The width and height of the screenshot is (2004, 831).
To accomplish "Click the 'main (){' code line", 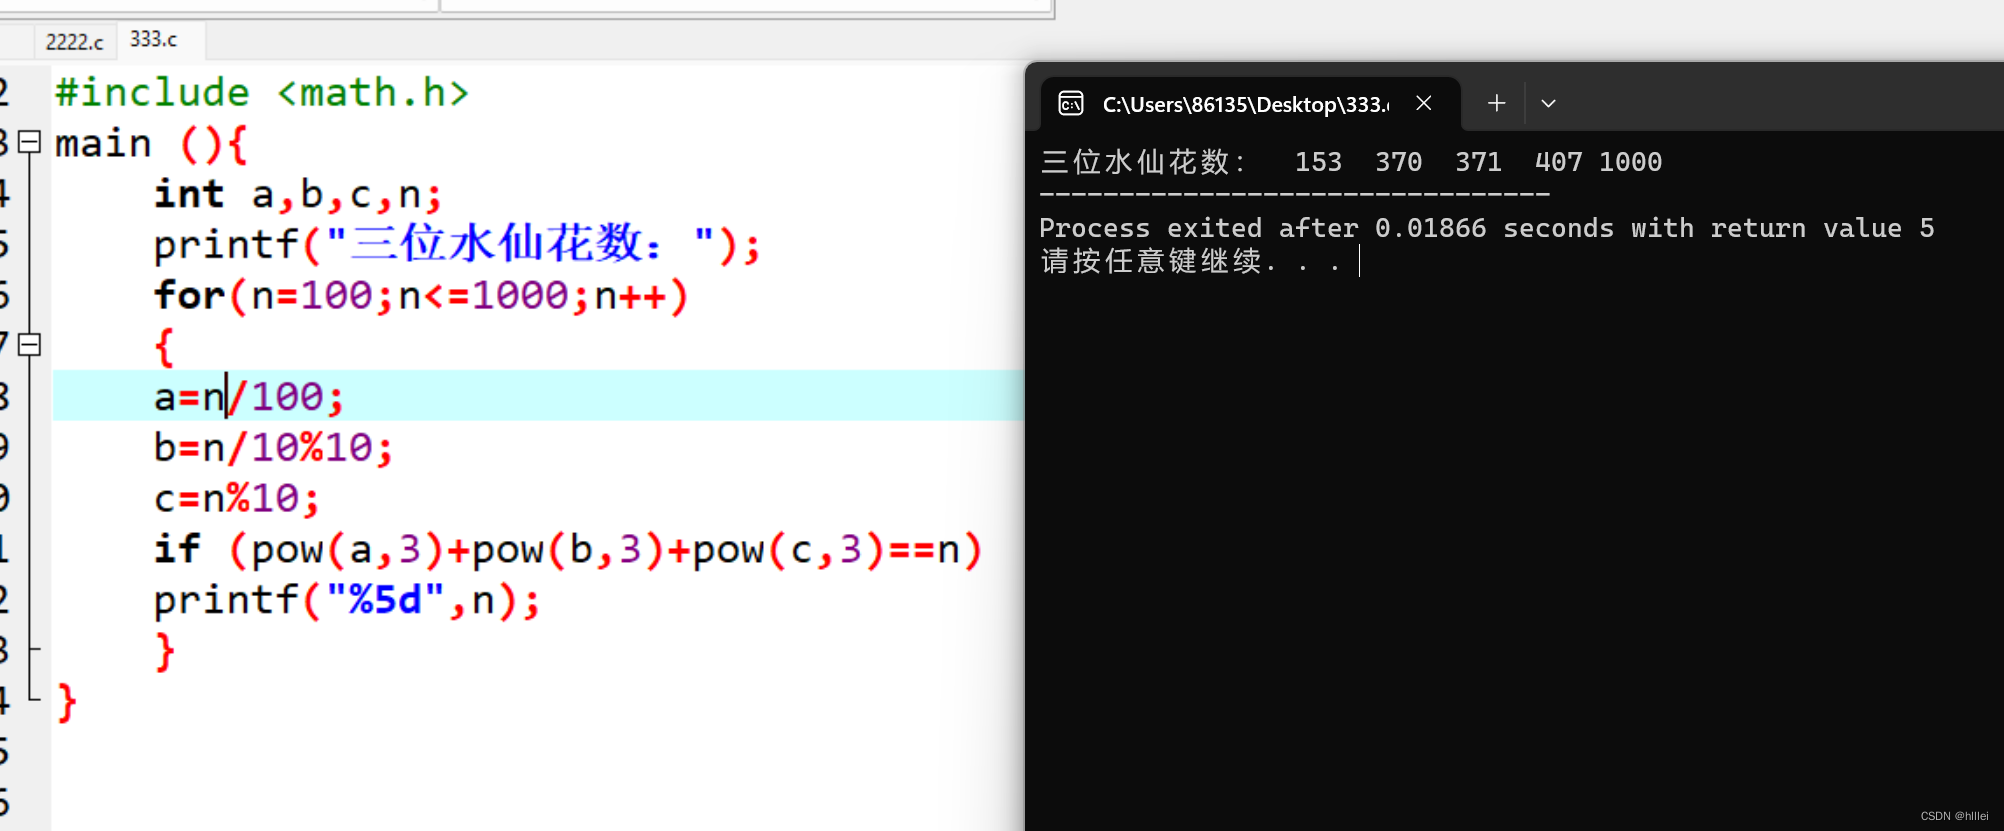I will [150, 143].
